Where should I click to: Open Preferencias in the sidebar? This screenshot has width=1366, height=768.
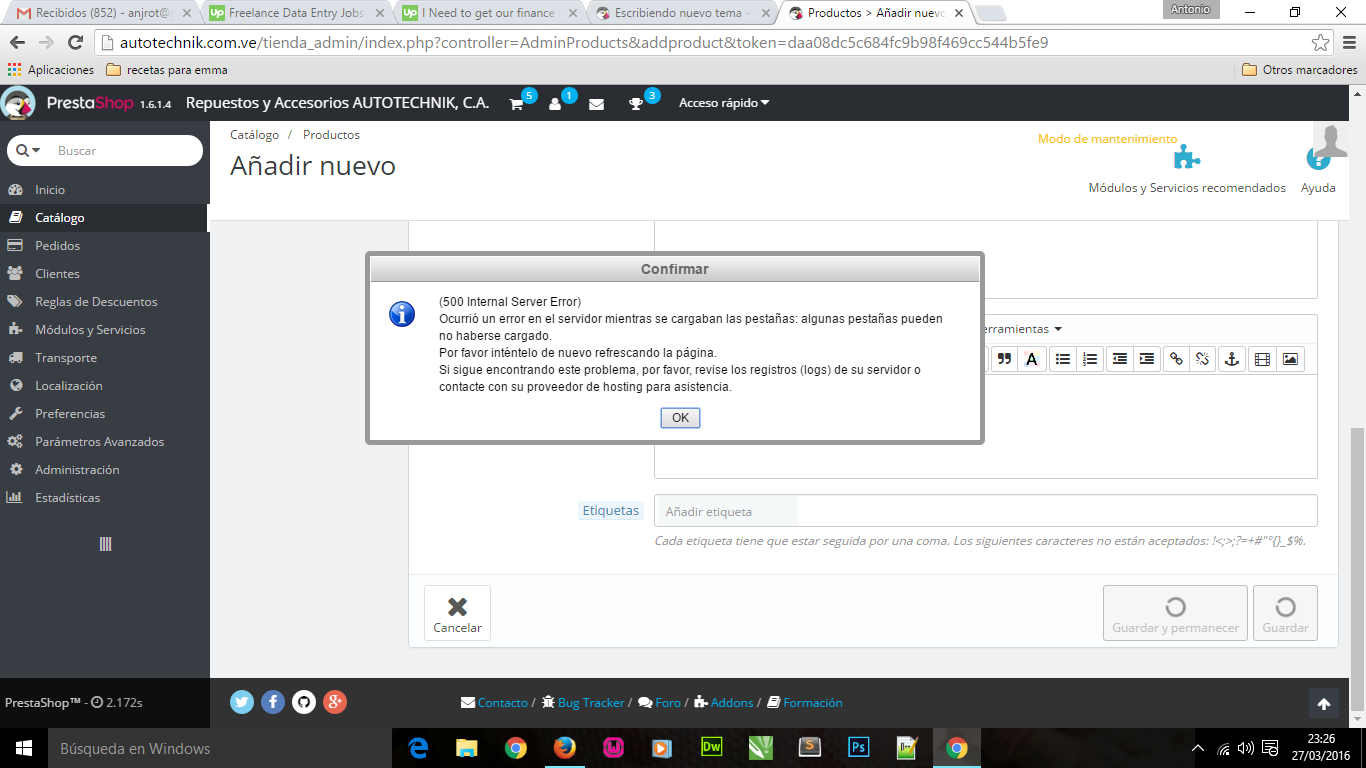point(105,413)
